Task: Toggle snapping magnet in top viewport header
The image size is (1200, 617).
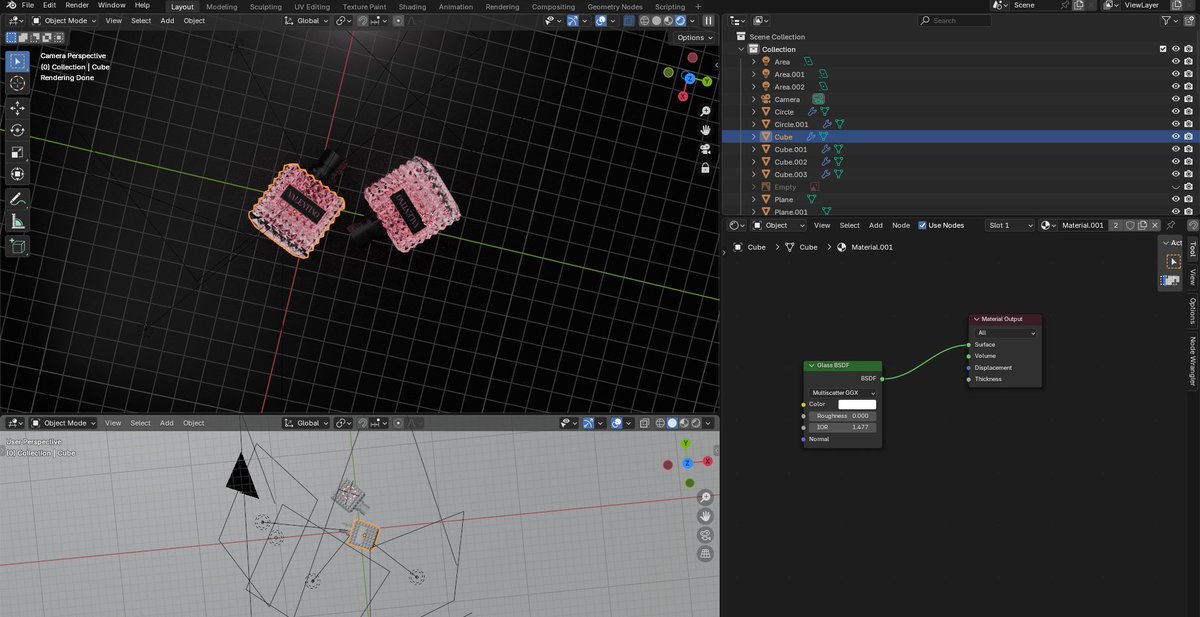Action: pos(363,20)
